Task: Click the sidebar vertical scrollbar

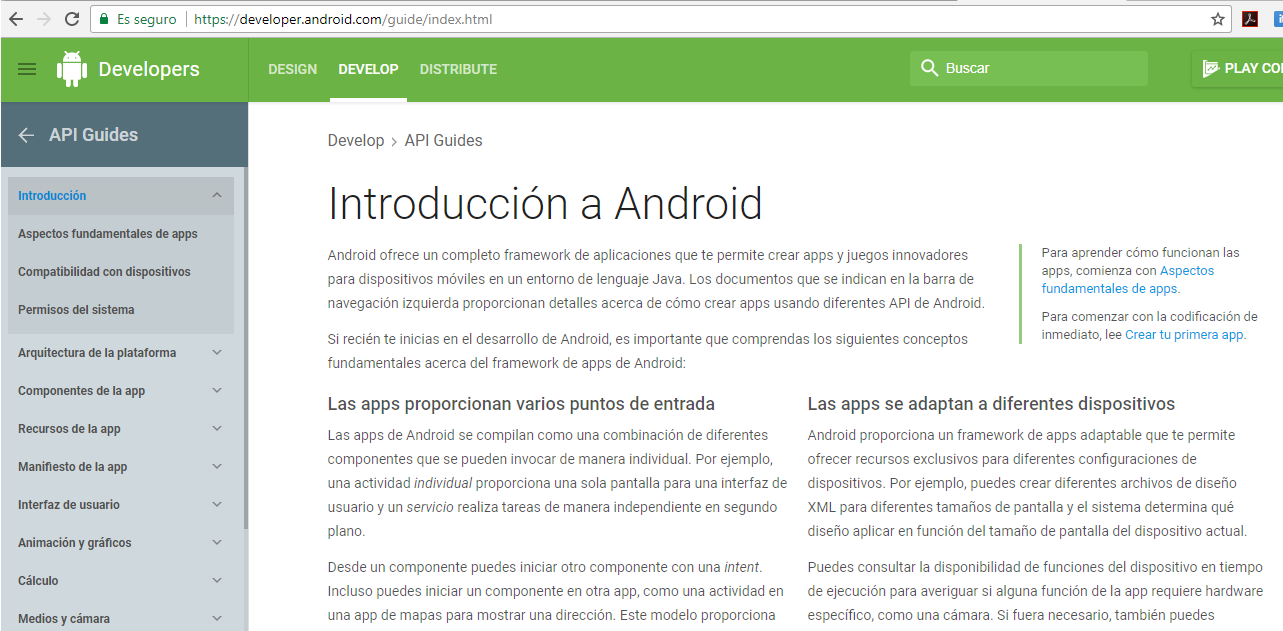Action: pos(245,350)
